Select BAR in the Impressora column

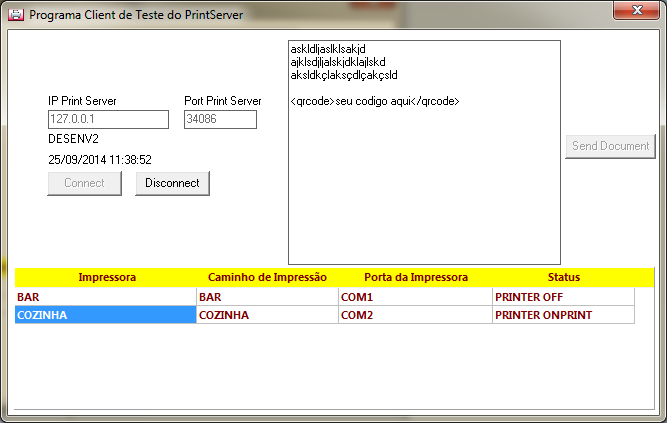pos(105,297)
